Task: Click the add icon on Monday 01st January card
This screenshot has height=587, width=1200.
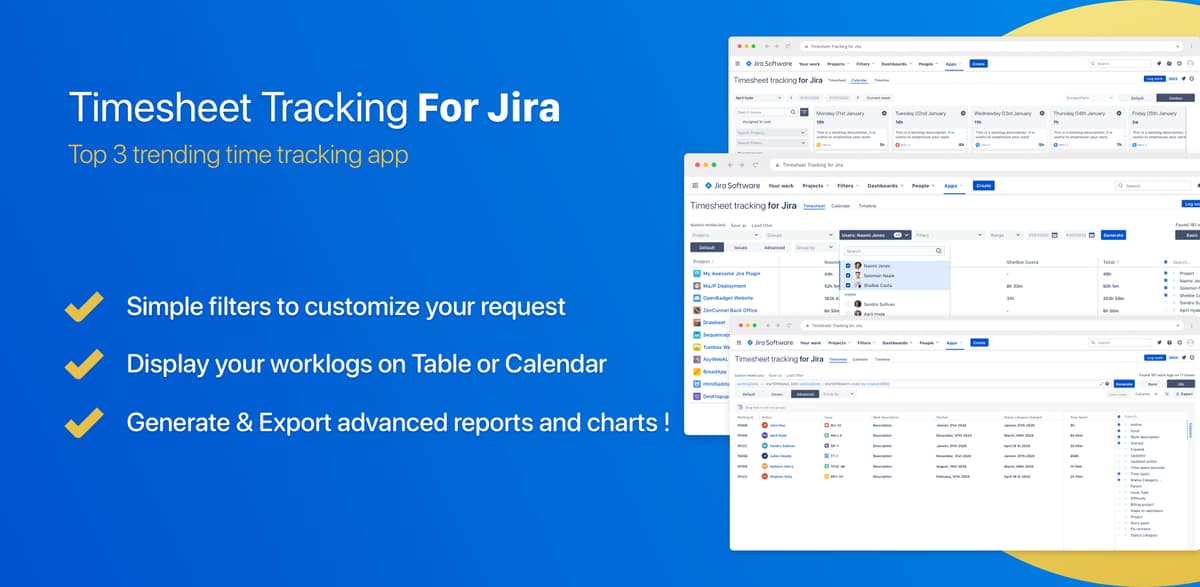Action: (x=885, y=114)
